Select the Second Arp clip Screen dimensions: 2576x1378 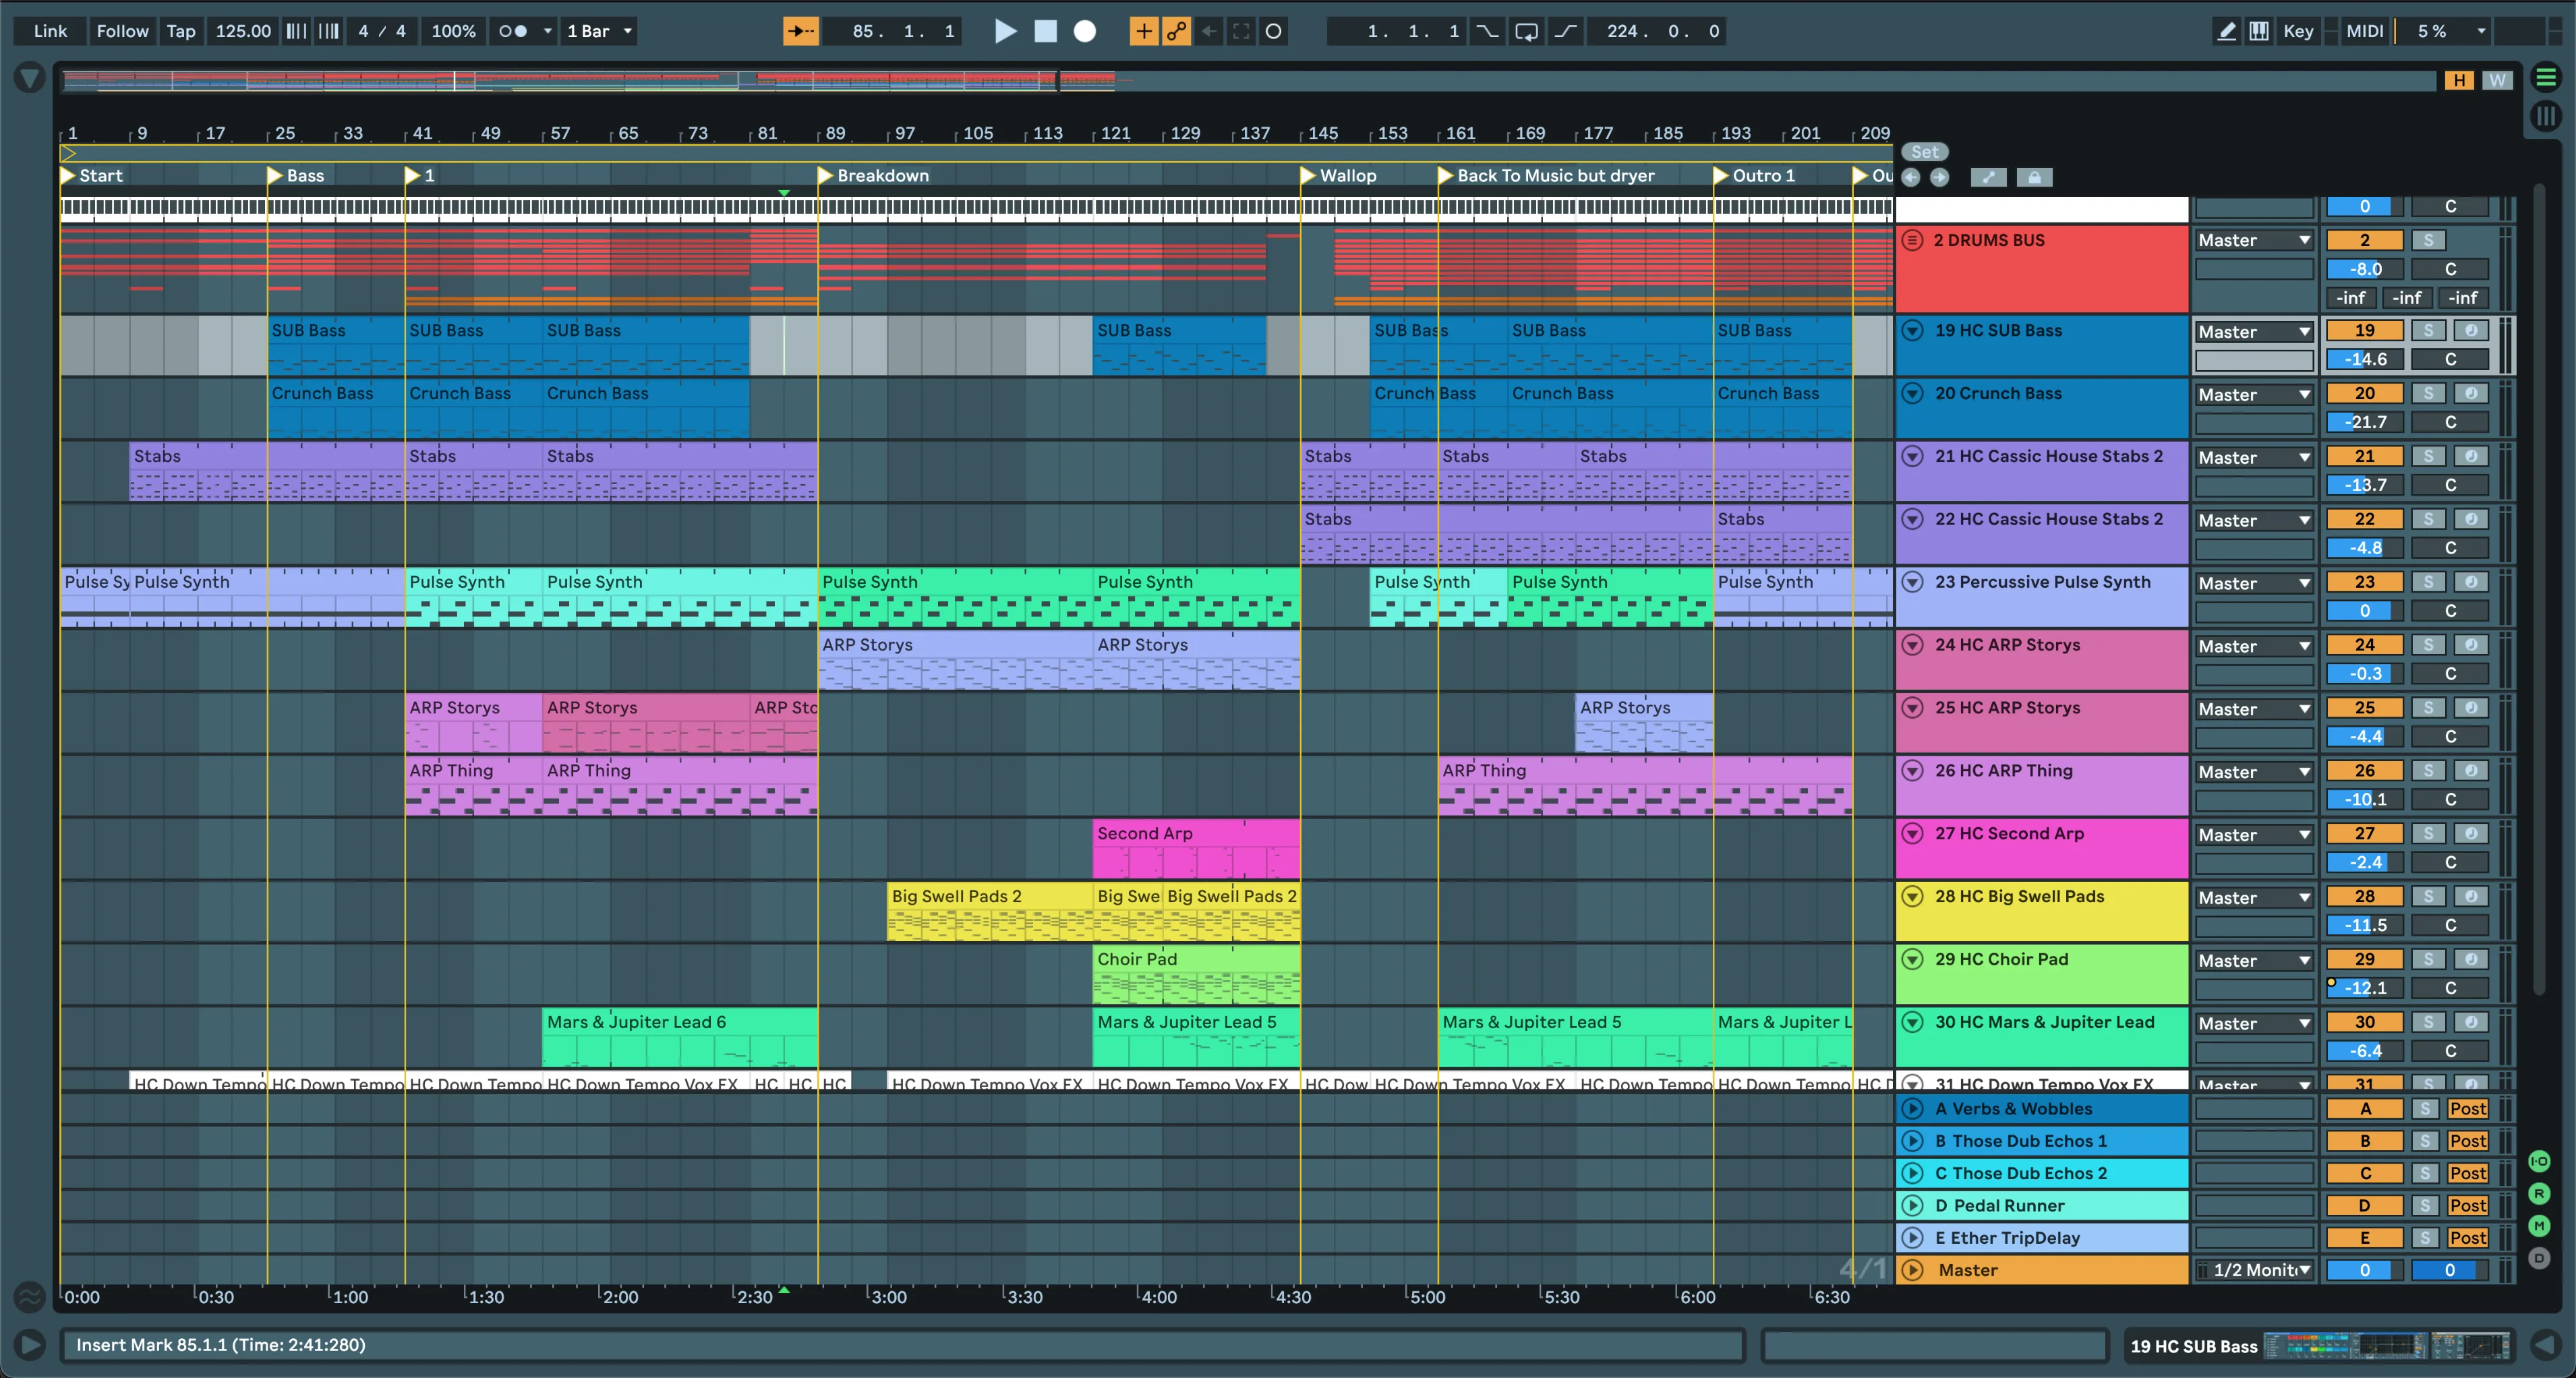pyautogui.click(x=1196, y=849)
